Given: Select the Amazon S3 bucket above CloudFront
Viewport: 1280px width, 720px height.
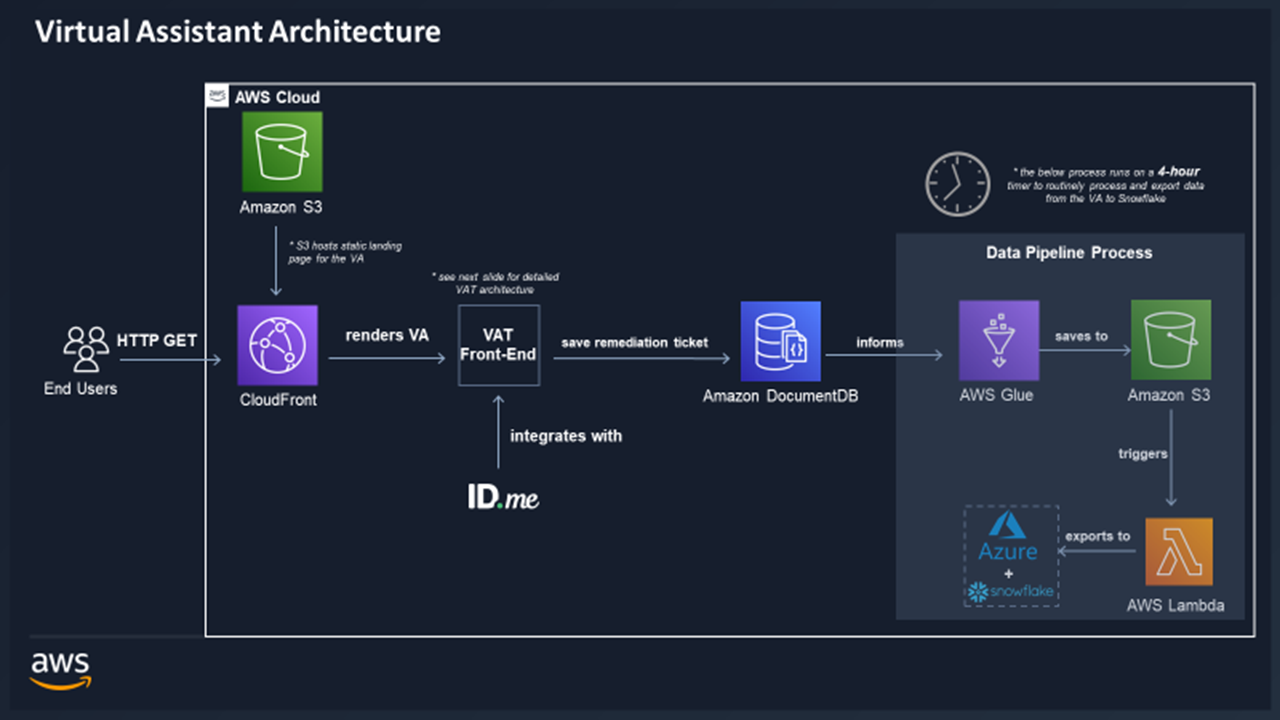Looking at the screenshot, I should click(282, 151).
